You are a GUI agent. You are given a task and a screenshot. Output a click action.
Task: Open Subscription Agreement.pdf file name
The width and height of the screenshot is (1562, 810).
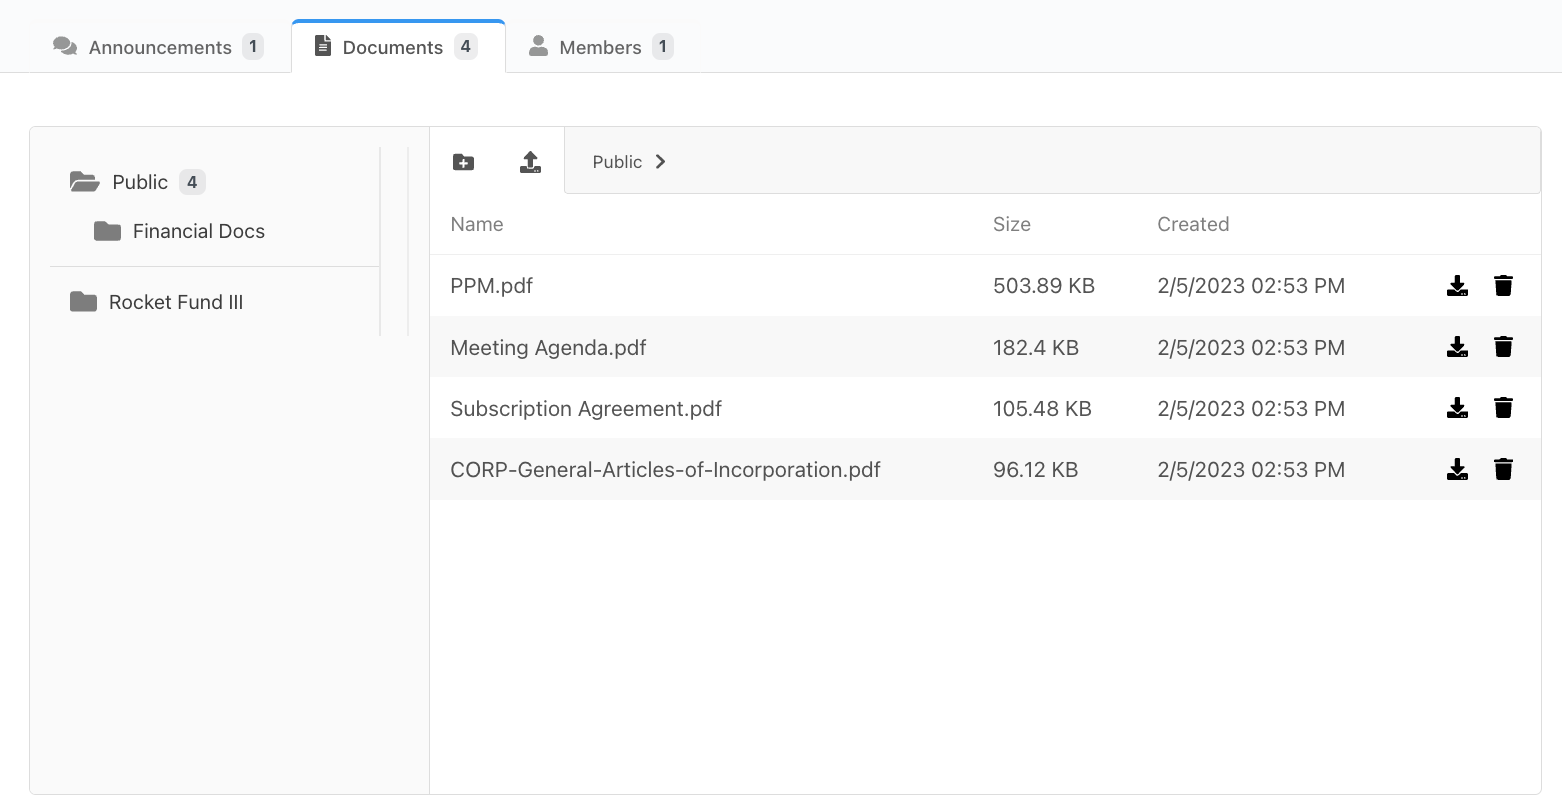click(586, 409)
